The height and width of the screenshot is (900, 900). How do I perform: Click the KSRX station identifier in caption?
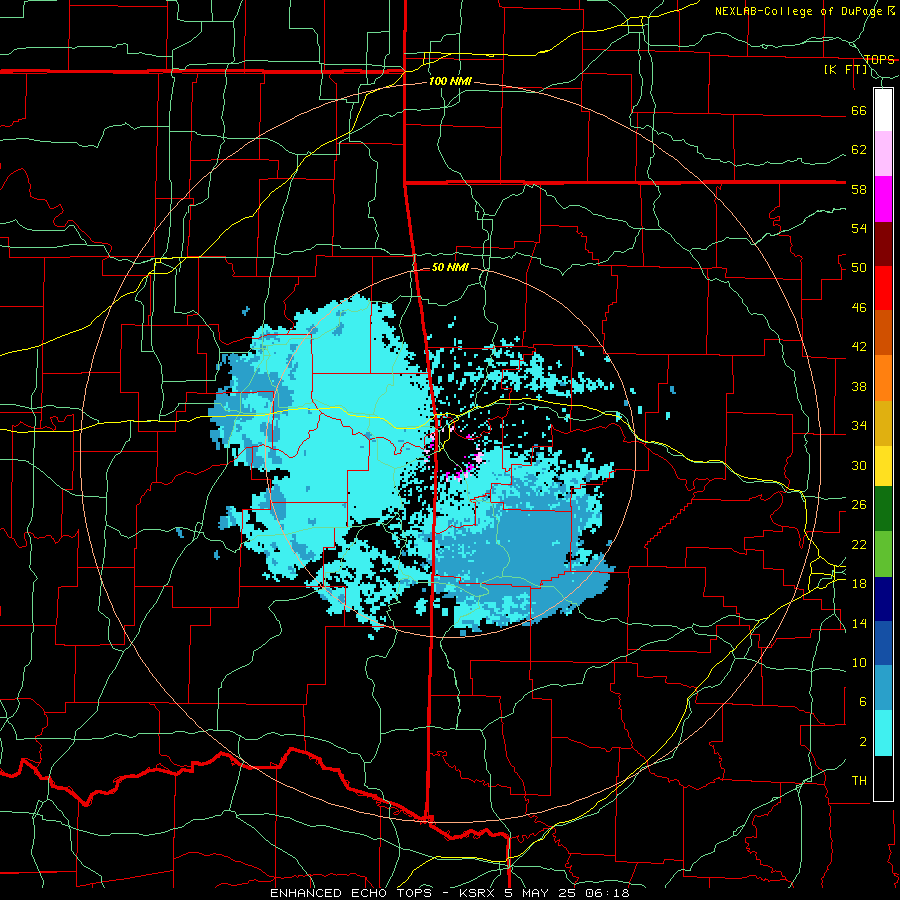point(479,893)
